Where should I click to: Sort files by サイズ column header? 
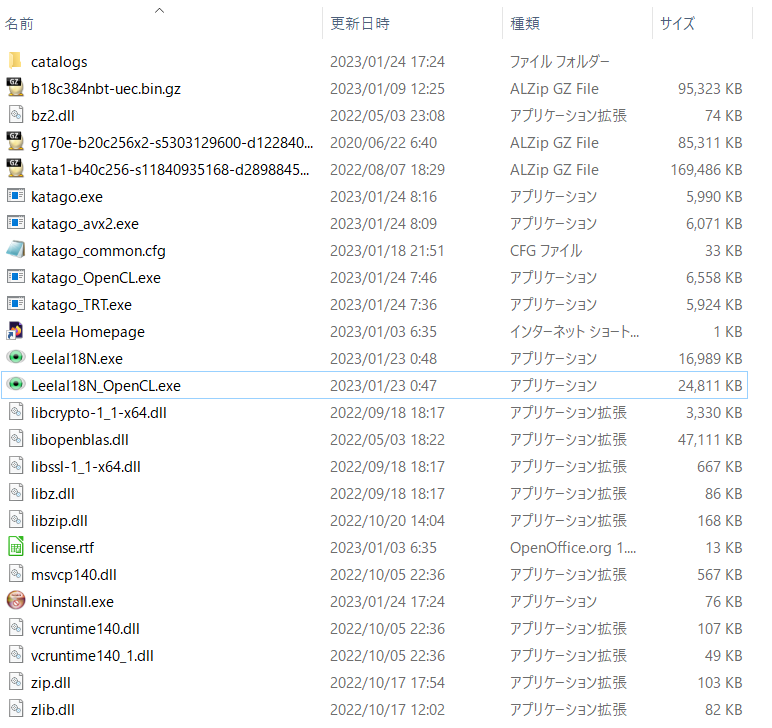click(x=677, y=23)
